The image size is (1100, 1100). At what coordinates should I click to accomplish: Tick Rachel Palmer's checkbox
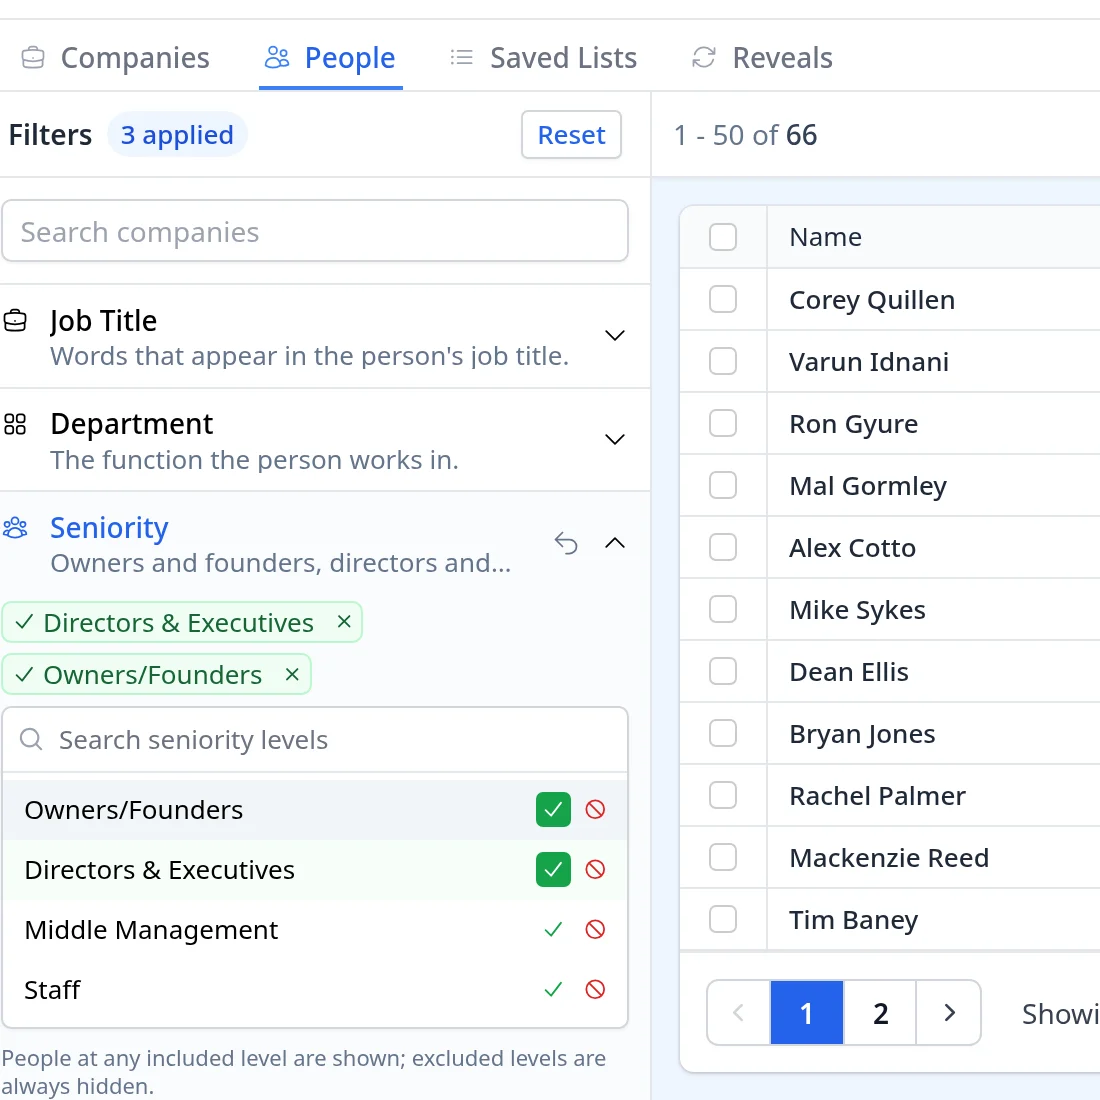click(x=723, y=796)
